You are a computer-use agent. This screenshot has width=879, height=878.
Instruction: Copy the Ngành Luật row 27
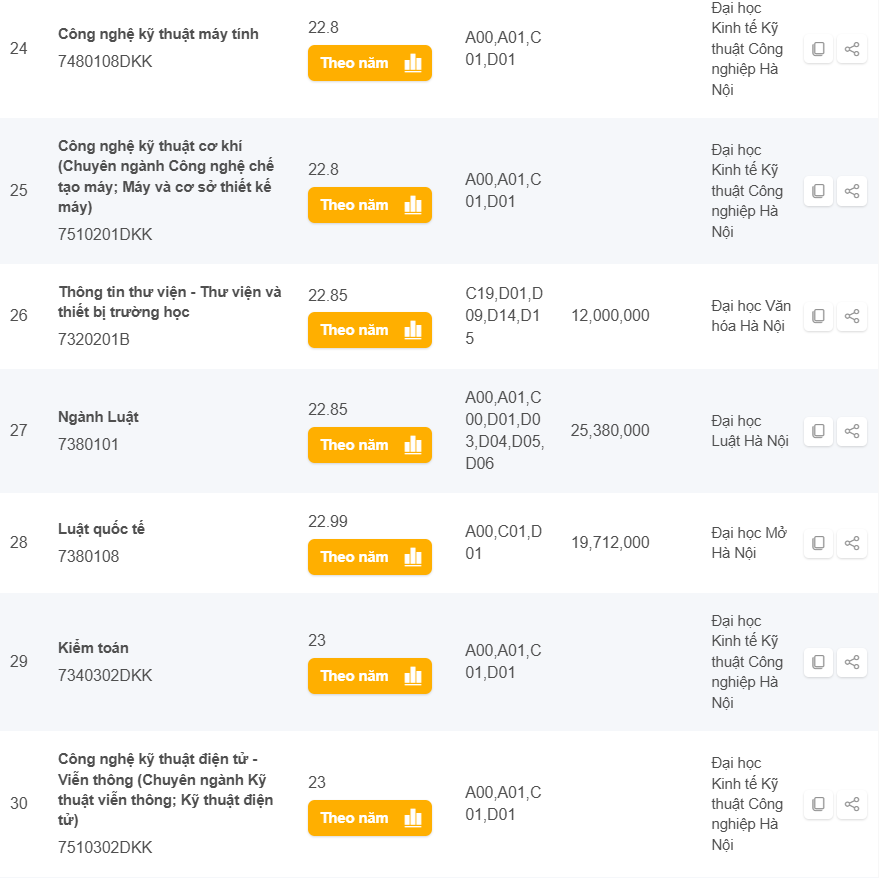[818, 431]
